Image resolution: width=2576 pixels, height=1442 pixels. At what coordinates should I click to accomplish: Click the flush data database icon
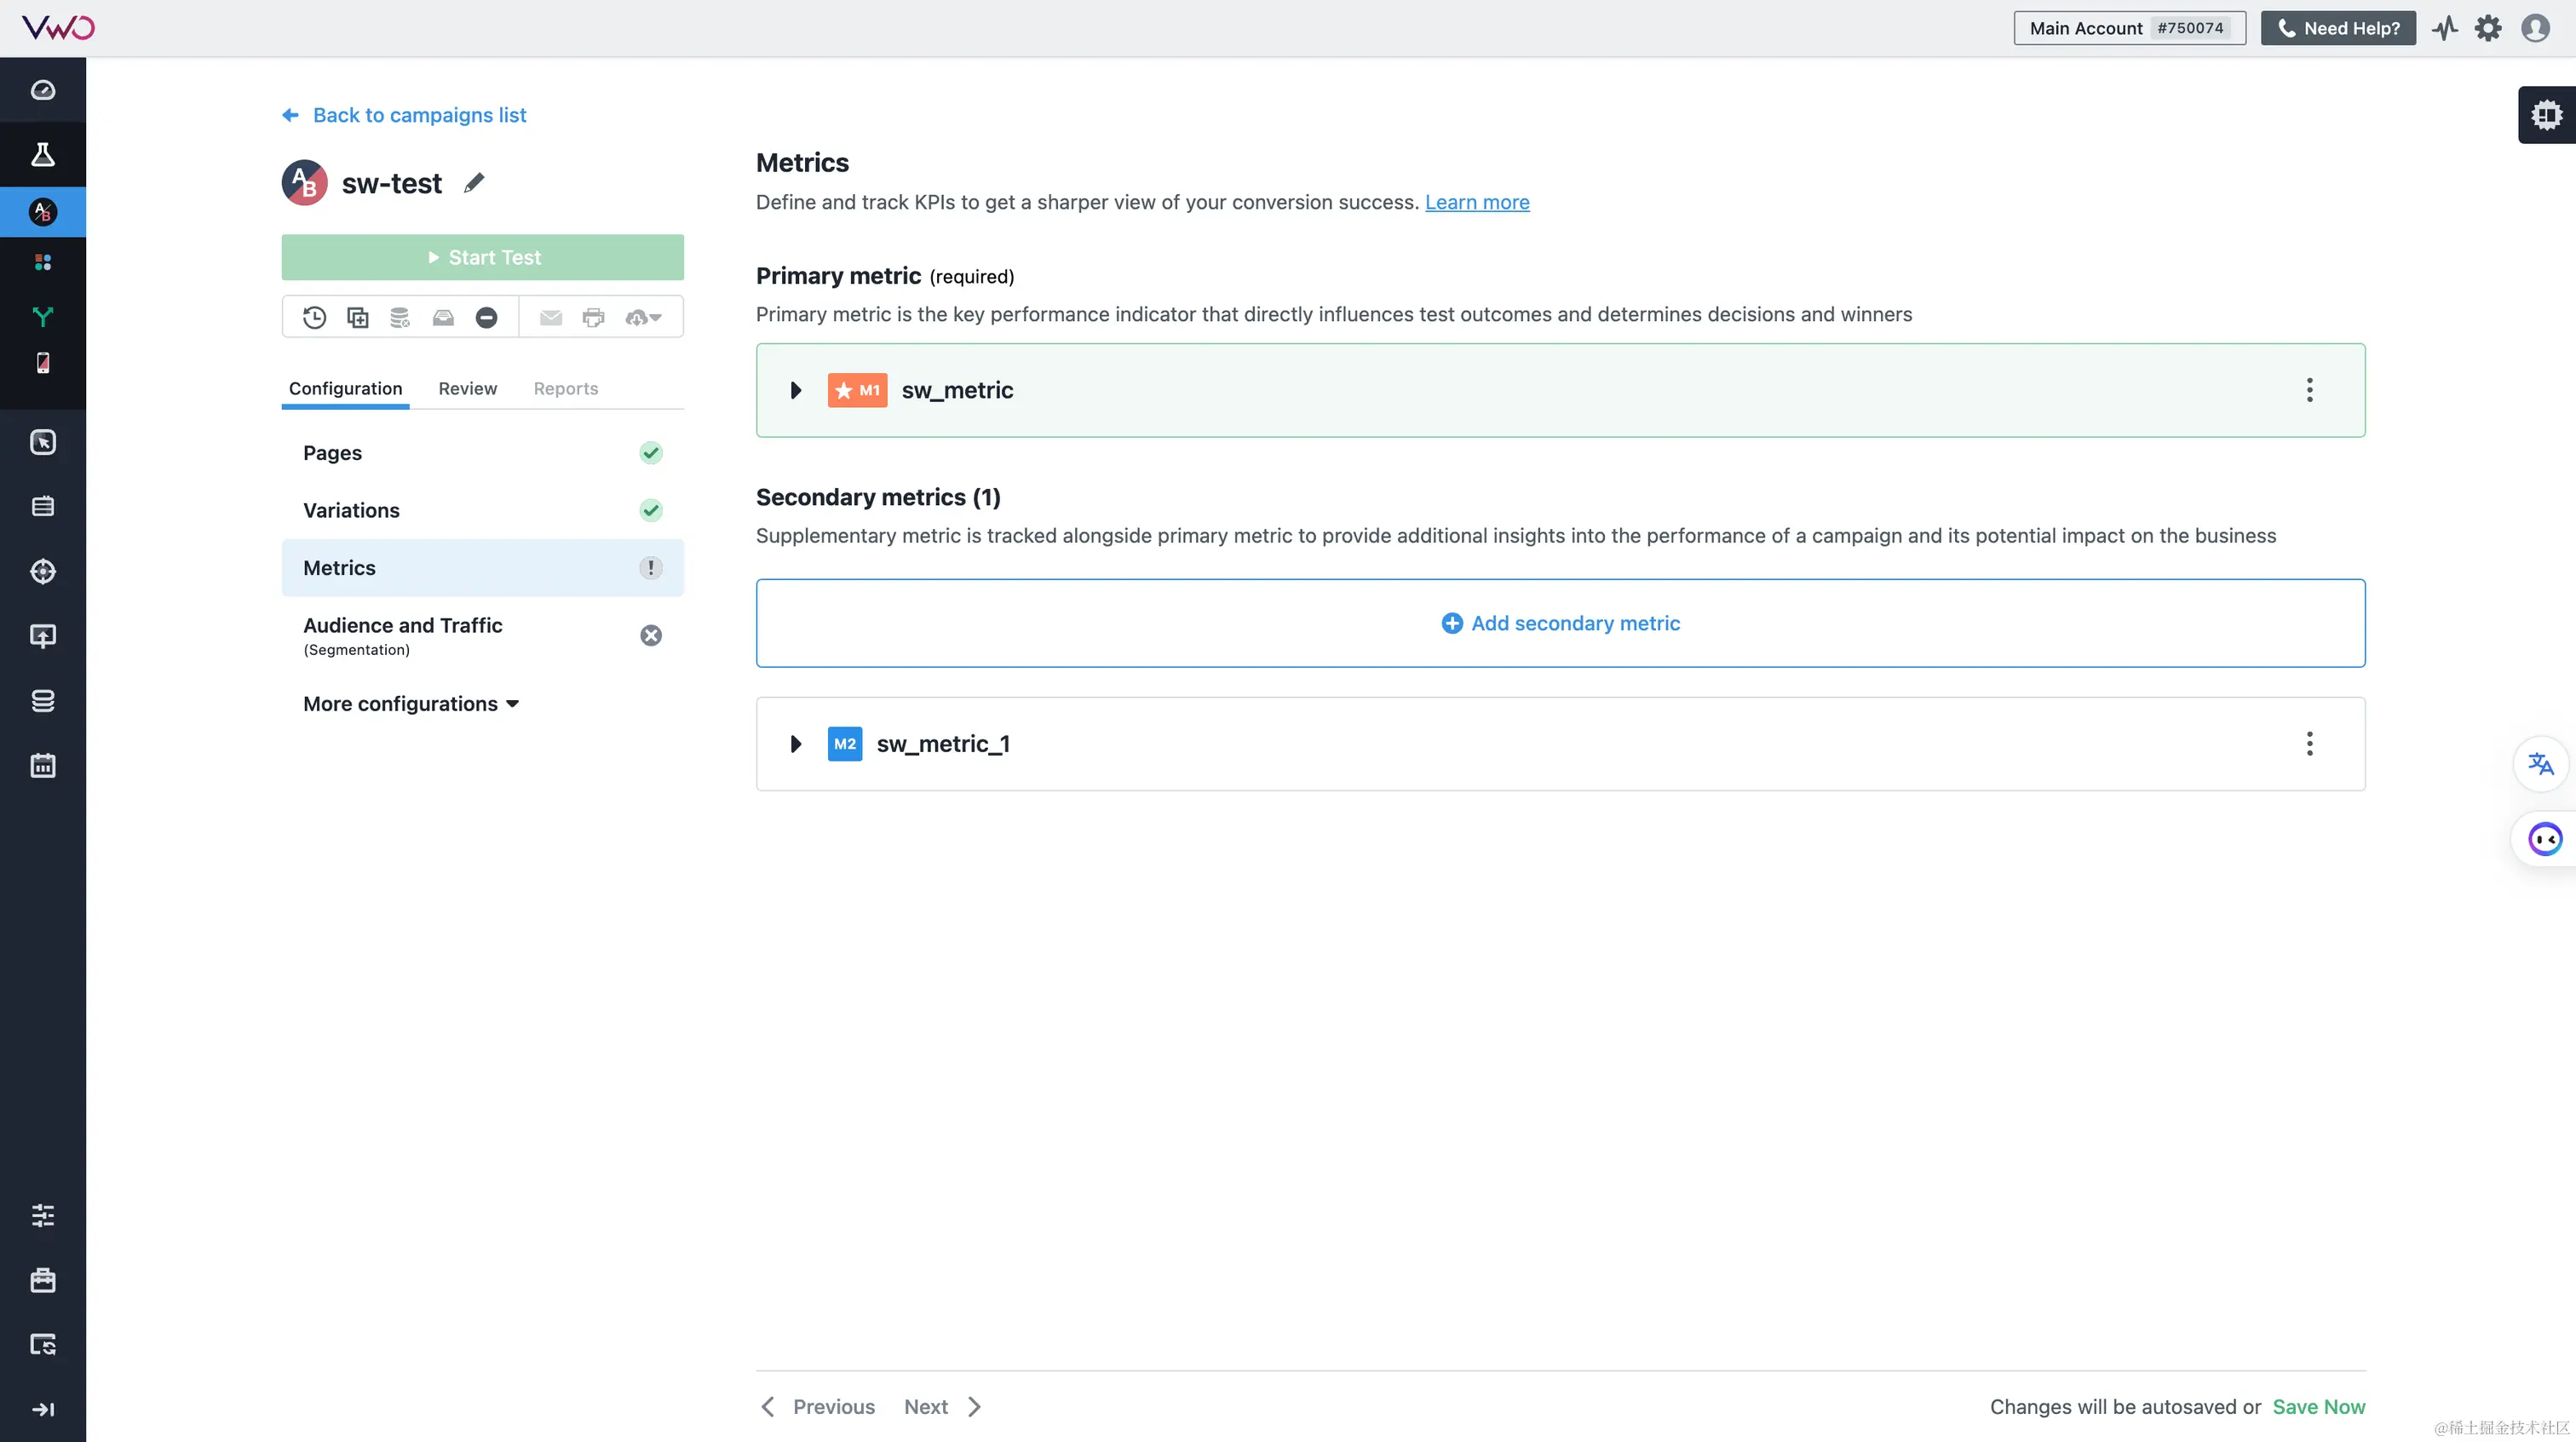tap(400, 318)
